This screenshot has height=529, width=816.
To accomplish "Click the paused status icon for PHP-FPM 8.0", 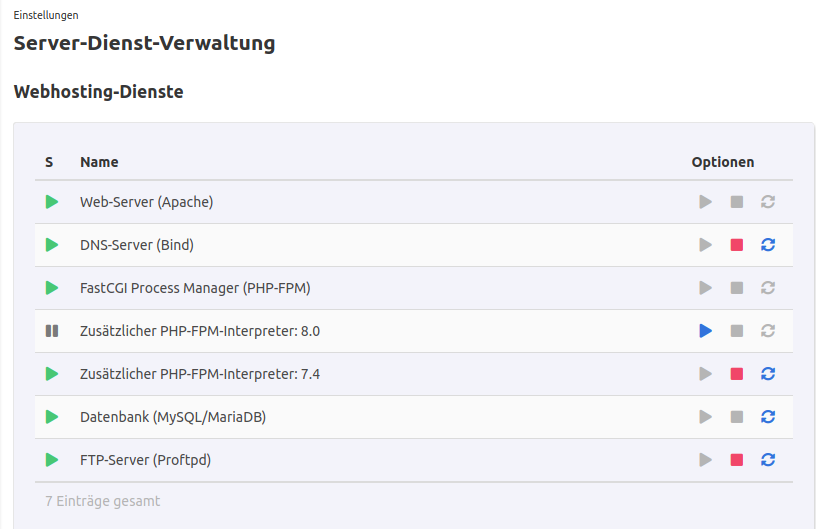I will [52, 331].
